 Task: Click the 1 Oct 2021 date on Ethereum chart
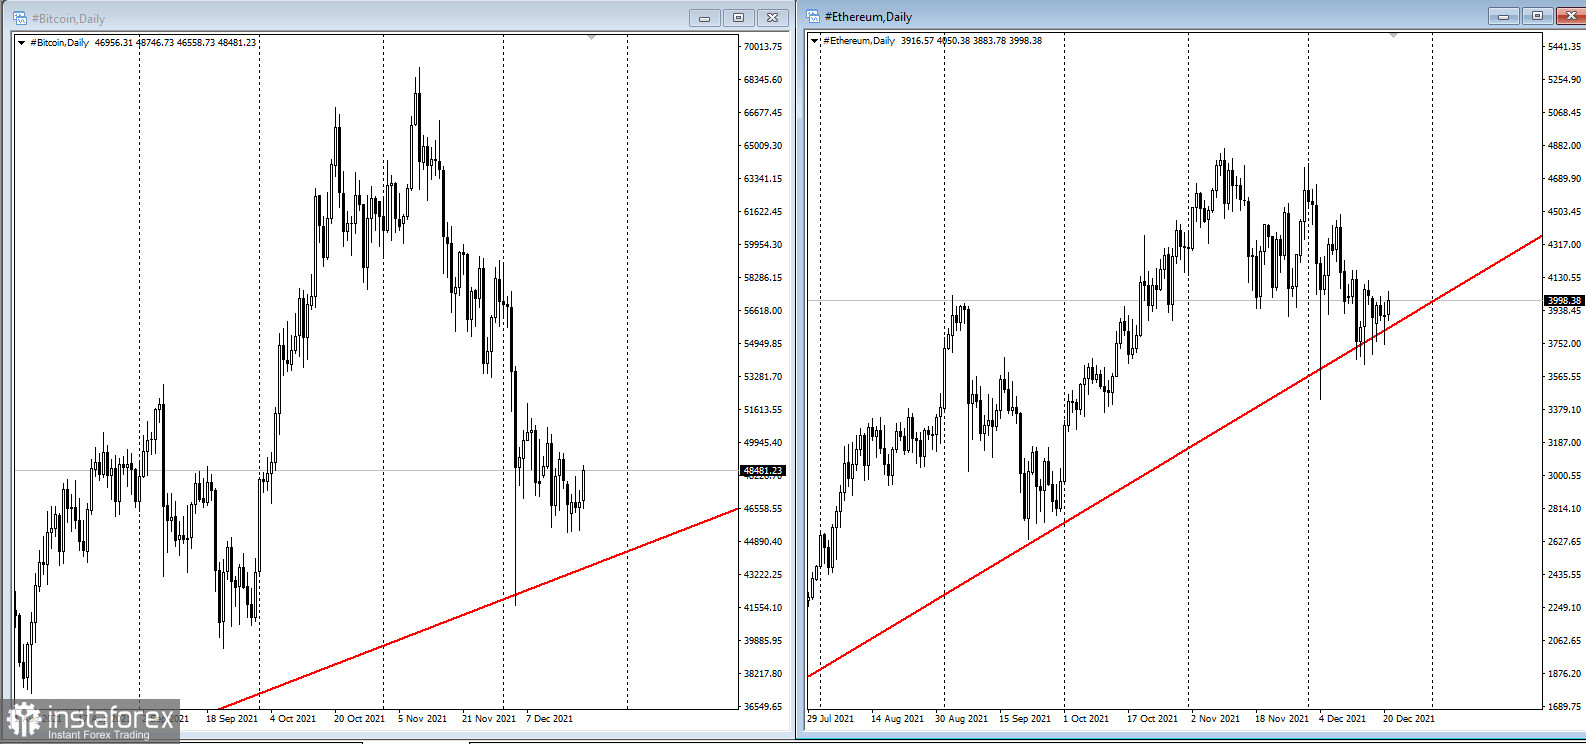coord(1086,718)
